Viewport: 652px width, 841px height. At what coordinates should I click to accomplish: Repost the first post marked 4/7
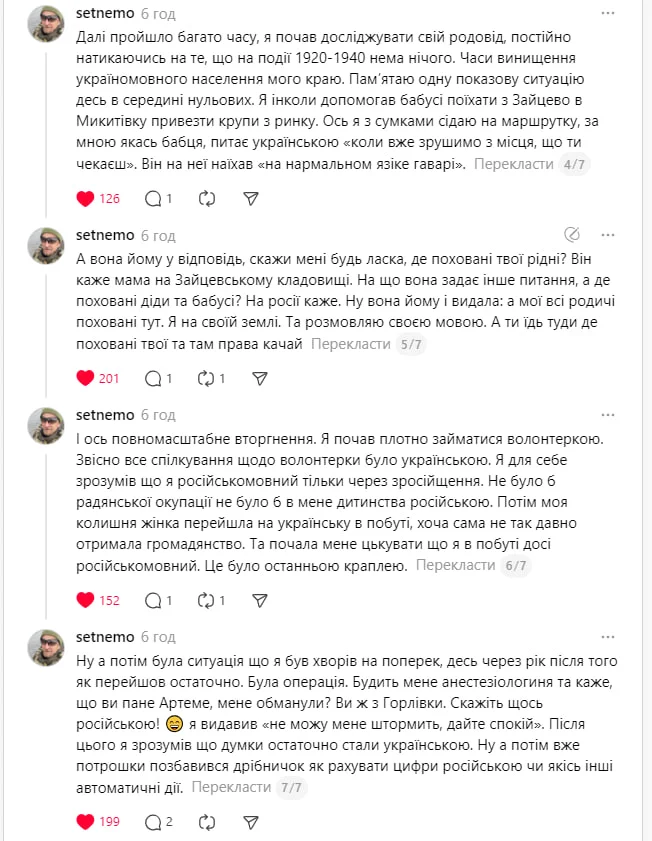(207, 199)
